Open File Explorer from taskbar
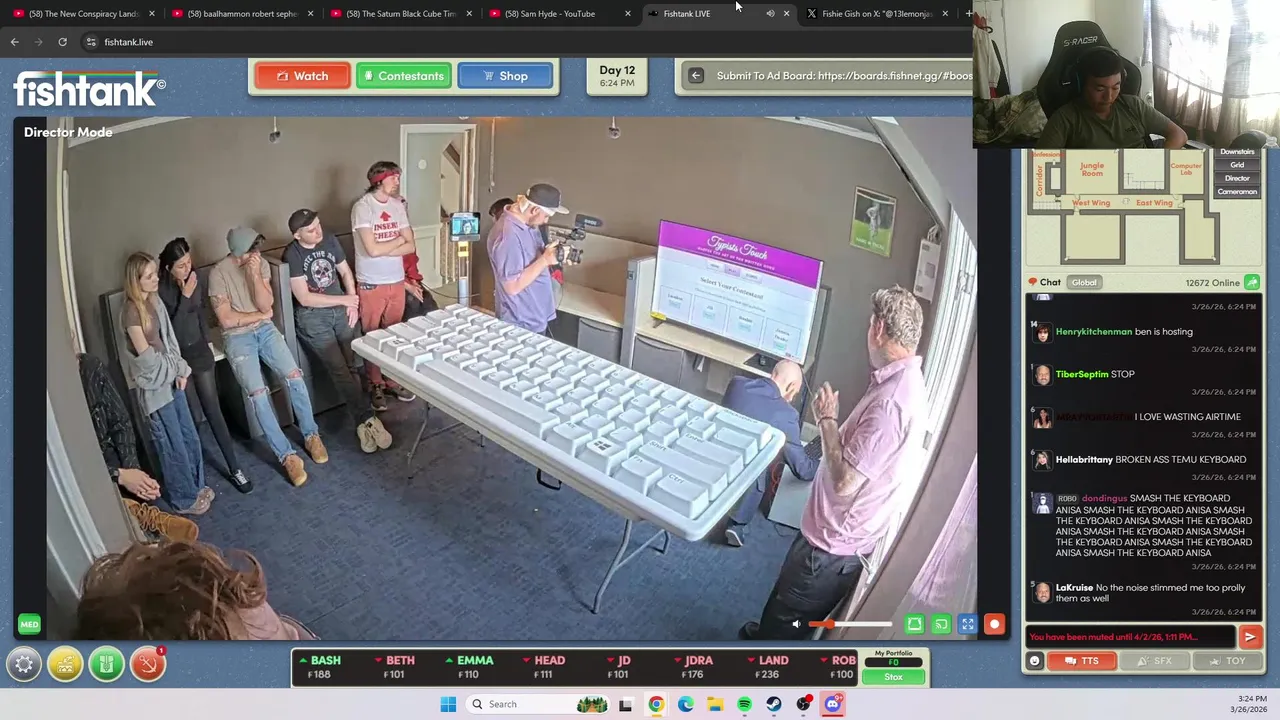1280x720 pixels. (x=715, y=704)
